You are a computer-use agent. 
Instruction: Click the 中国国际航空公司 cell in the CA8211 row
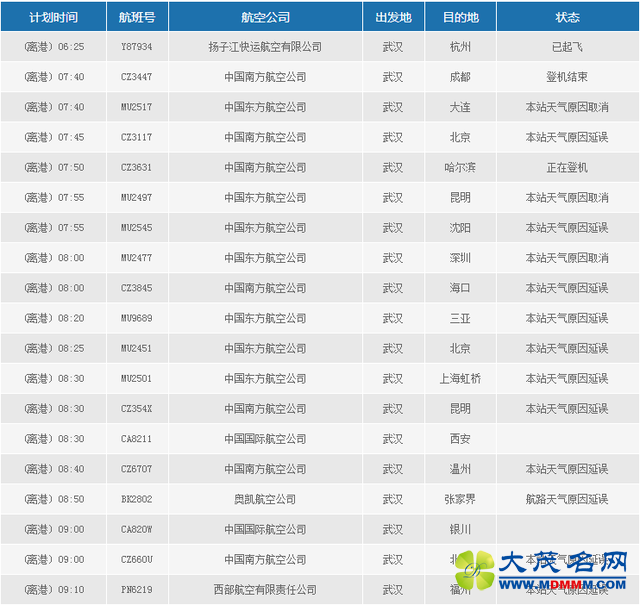pos(265,439)
